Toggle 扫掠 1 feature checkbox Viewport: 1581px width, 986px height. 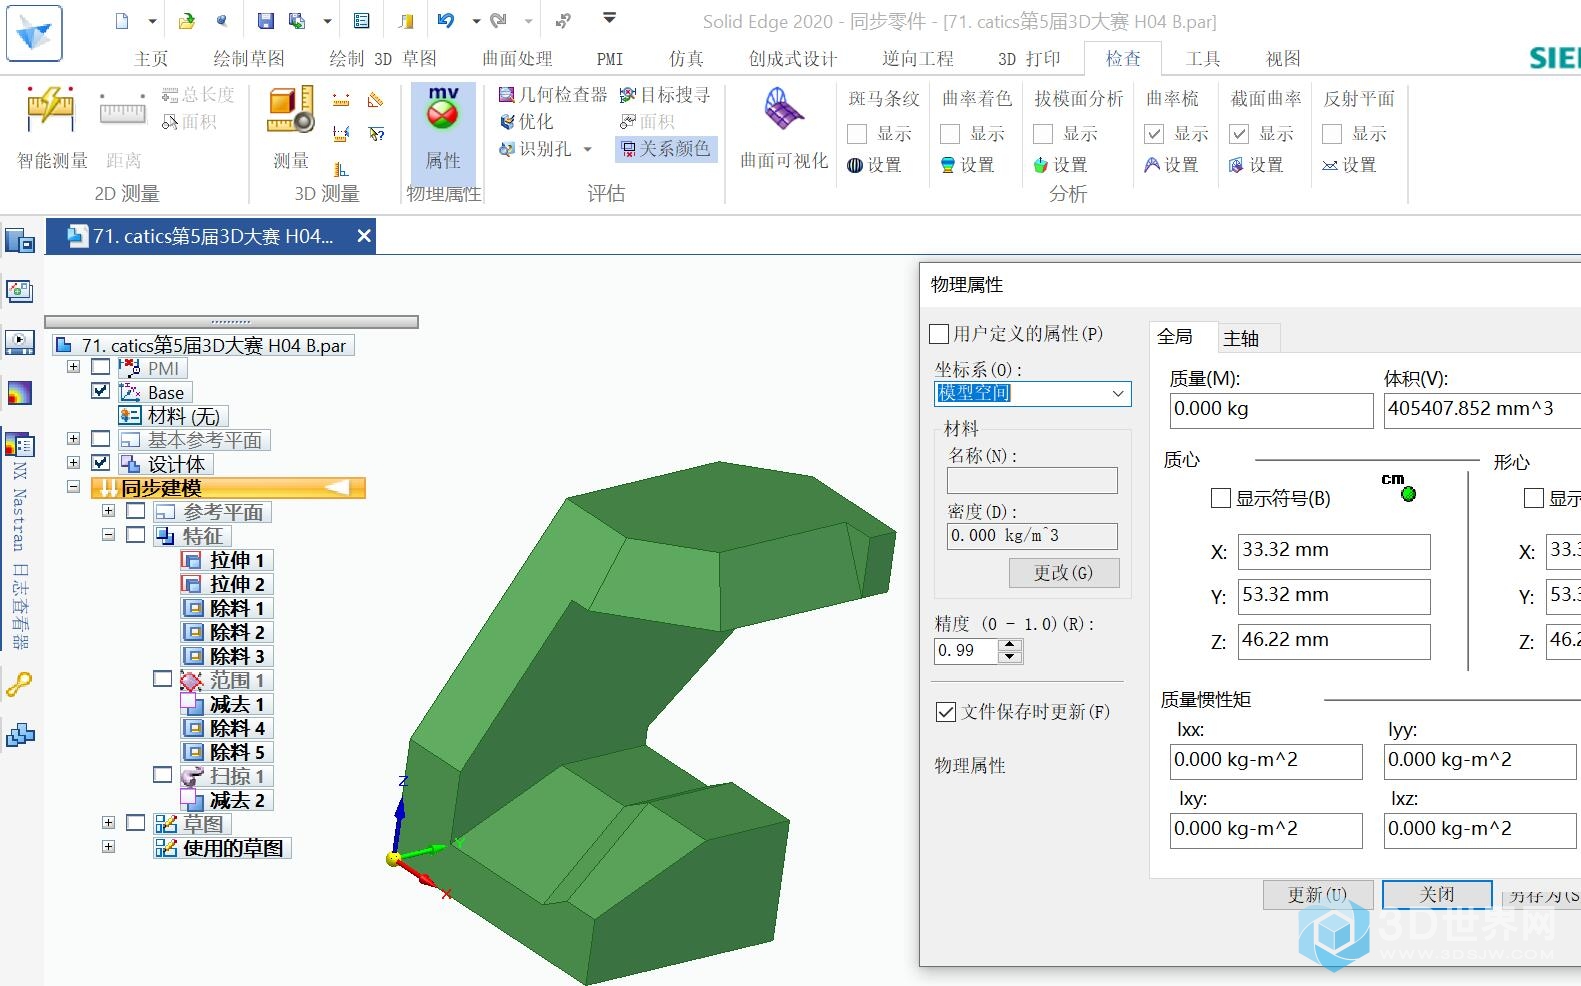162,774
